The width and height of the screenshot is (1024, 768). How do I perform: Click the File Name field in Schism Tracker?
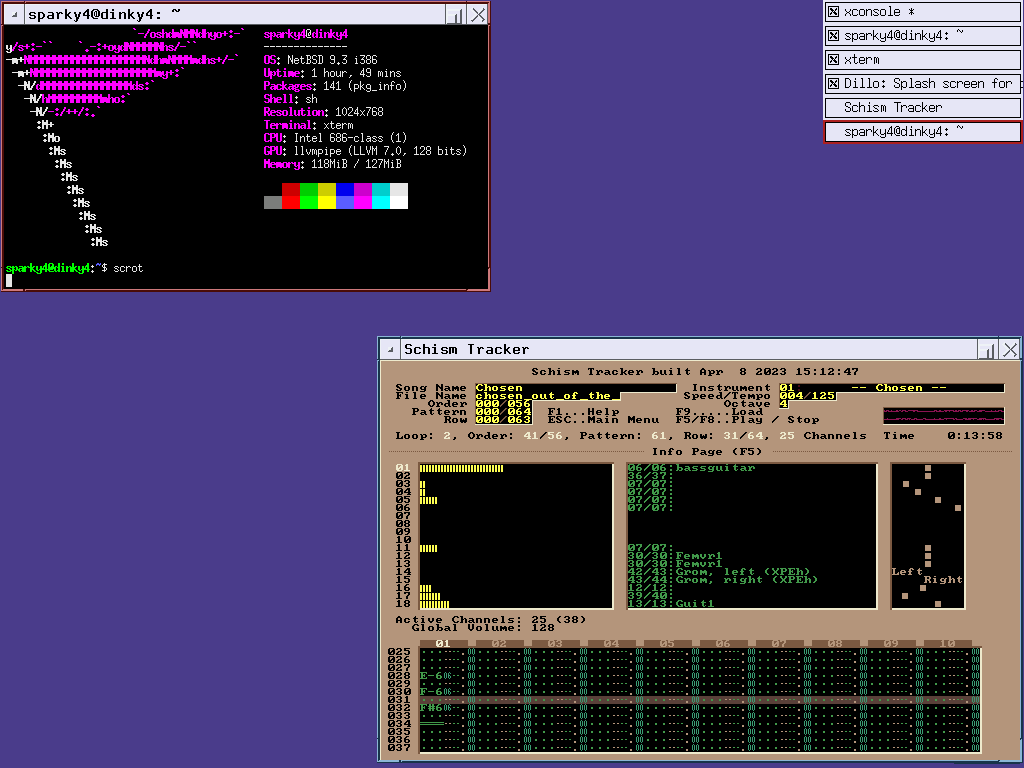pyautogui.click(x=547, y=396)
